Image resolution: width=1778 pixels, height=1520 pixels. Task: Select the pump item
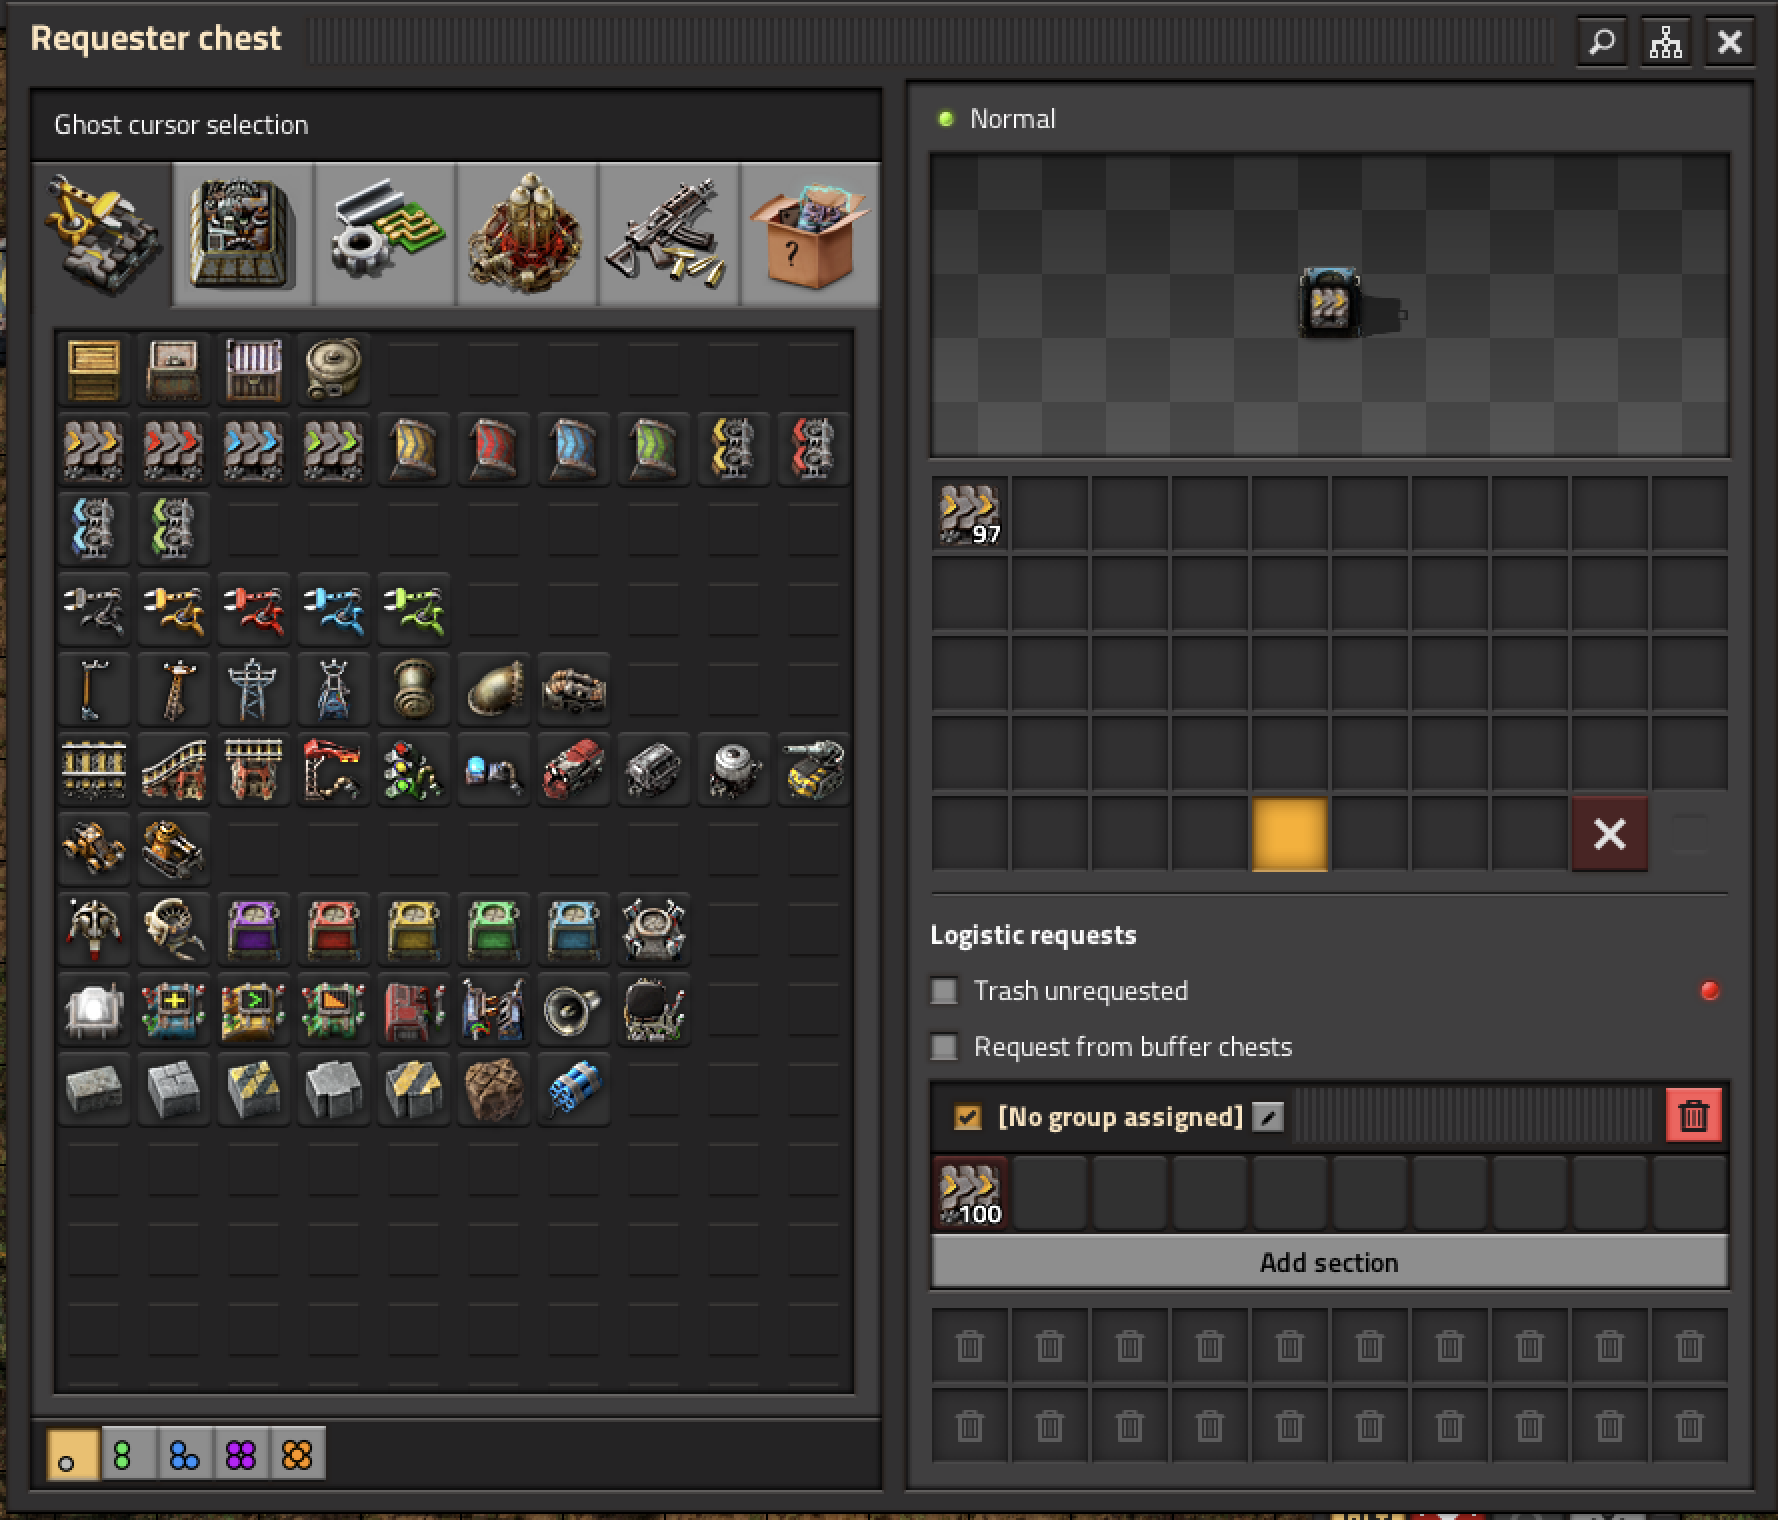[574, 689]
